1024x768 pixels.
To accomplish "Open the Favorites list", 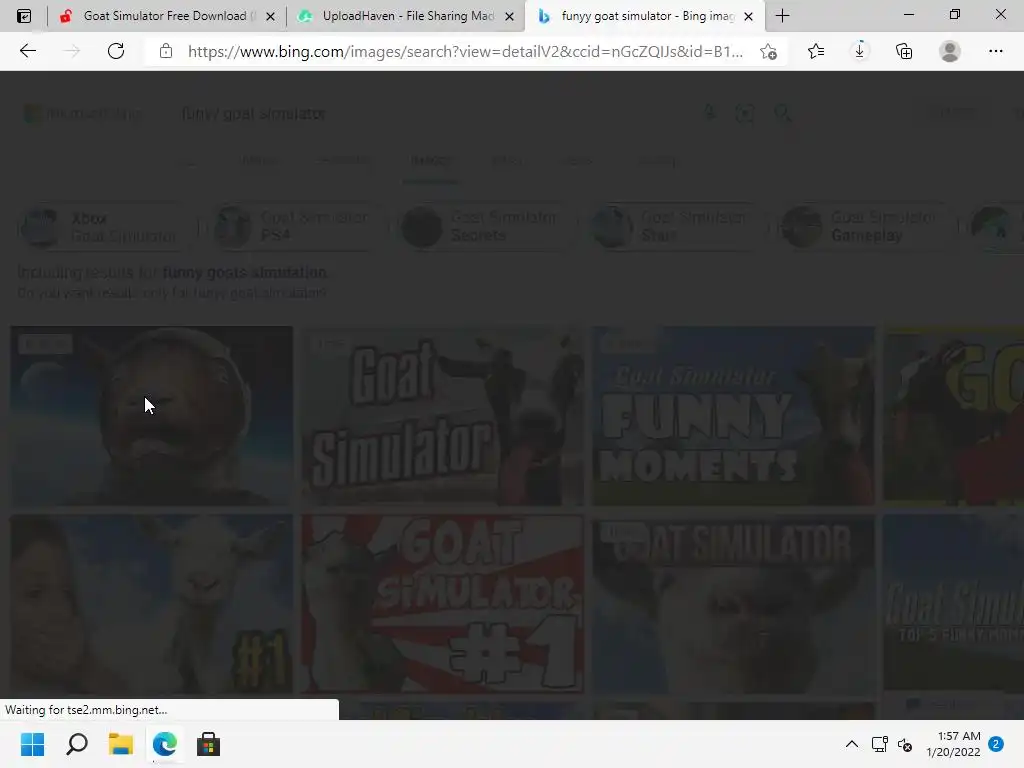I will click(x=816, y=51).
